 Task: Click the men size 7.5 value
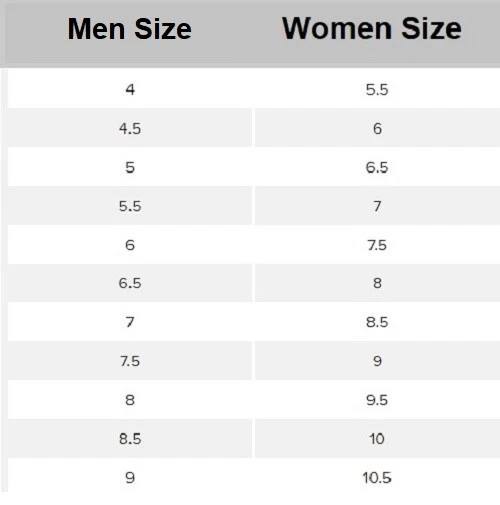pyautogui.click(x=130, y=361)
